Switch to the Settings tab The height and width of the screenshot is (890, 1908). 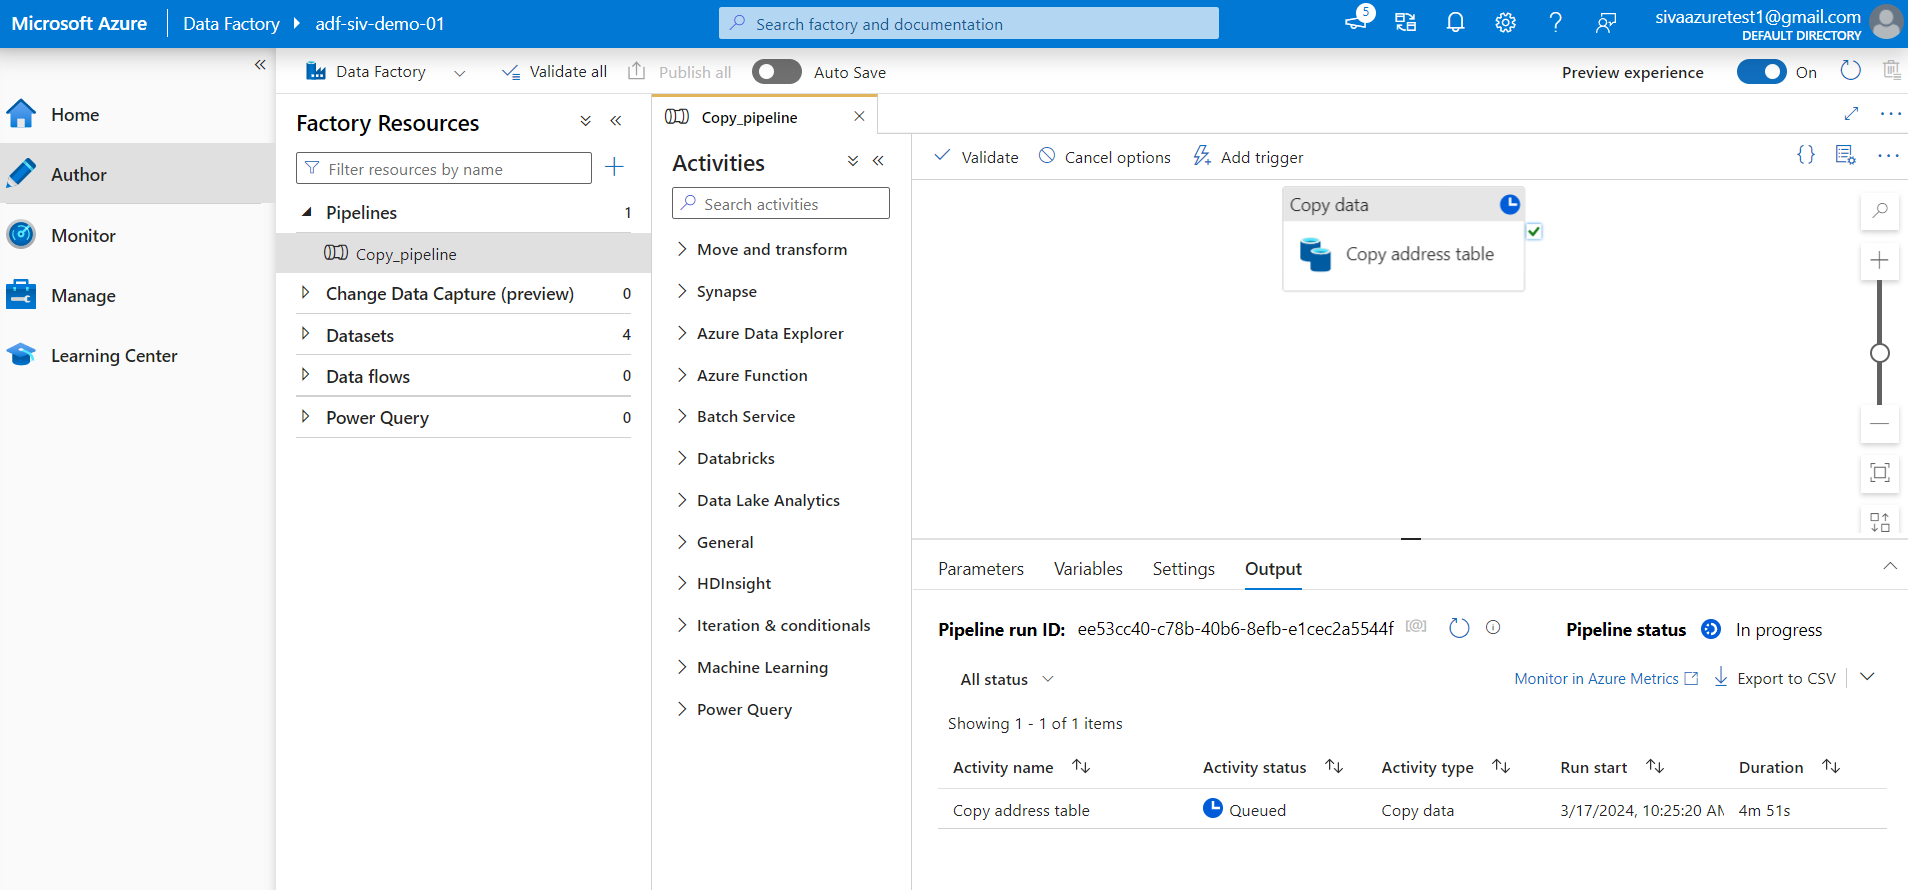[x=1184, y=568]
